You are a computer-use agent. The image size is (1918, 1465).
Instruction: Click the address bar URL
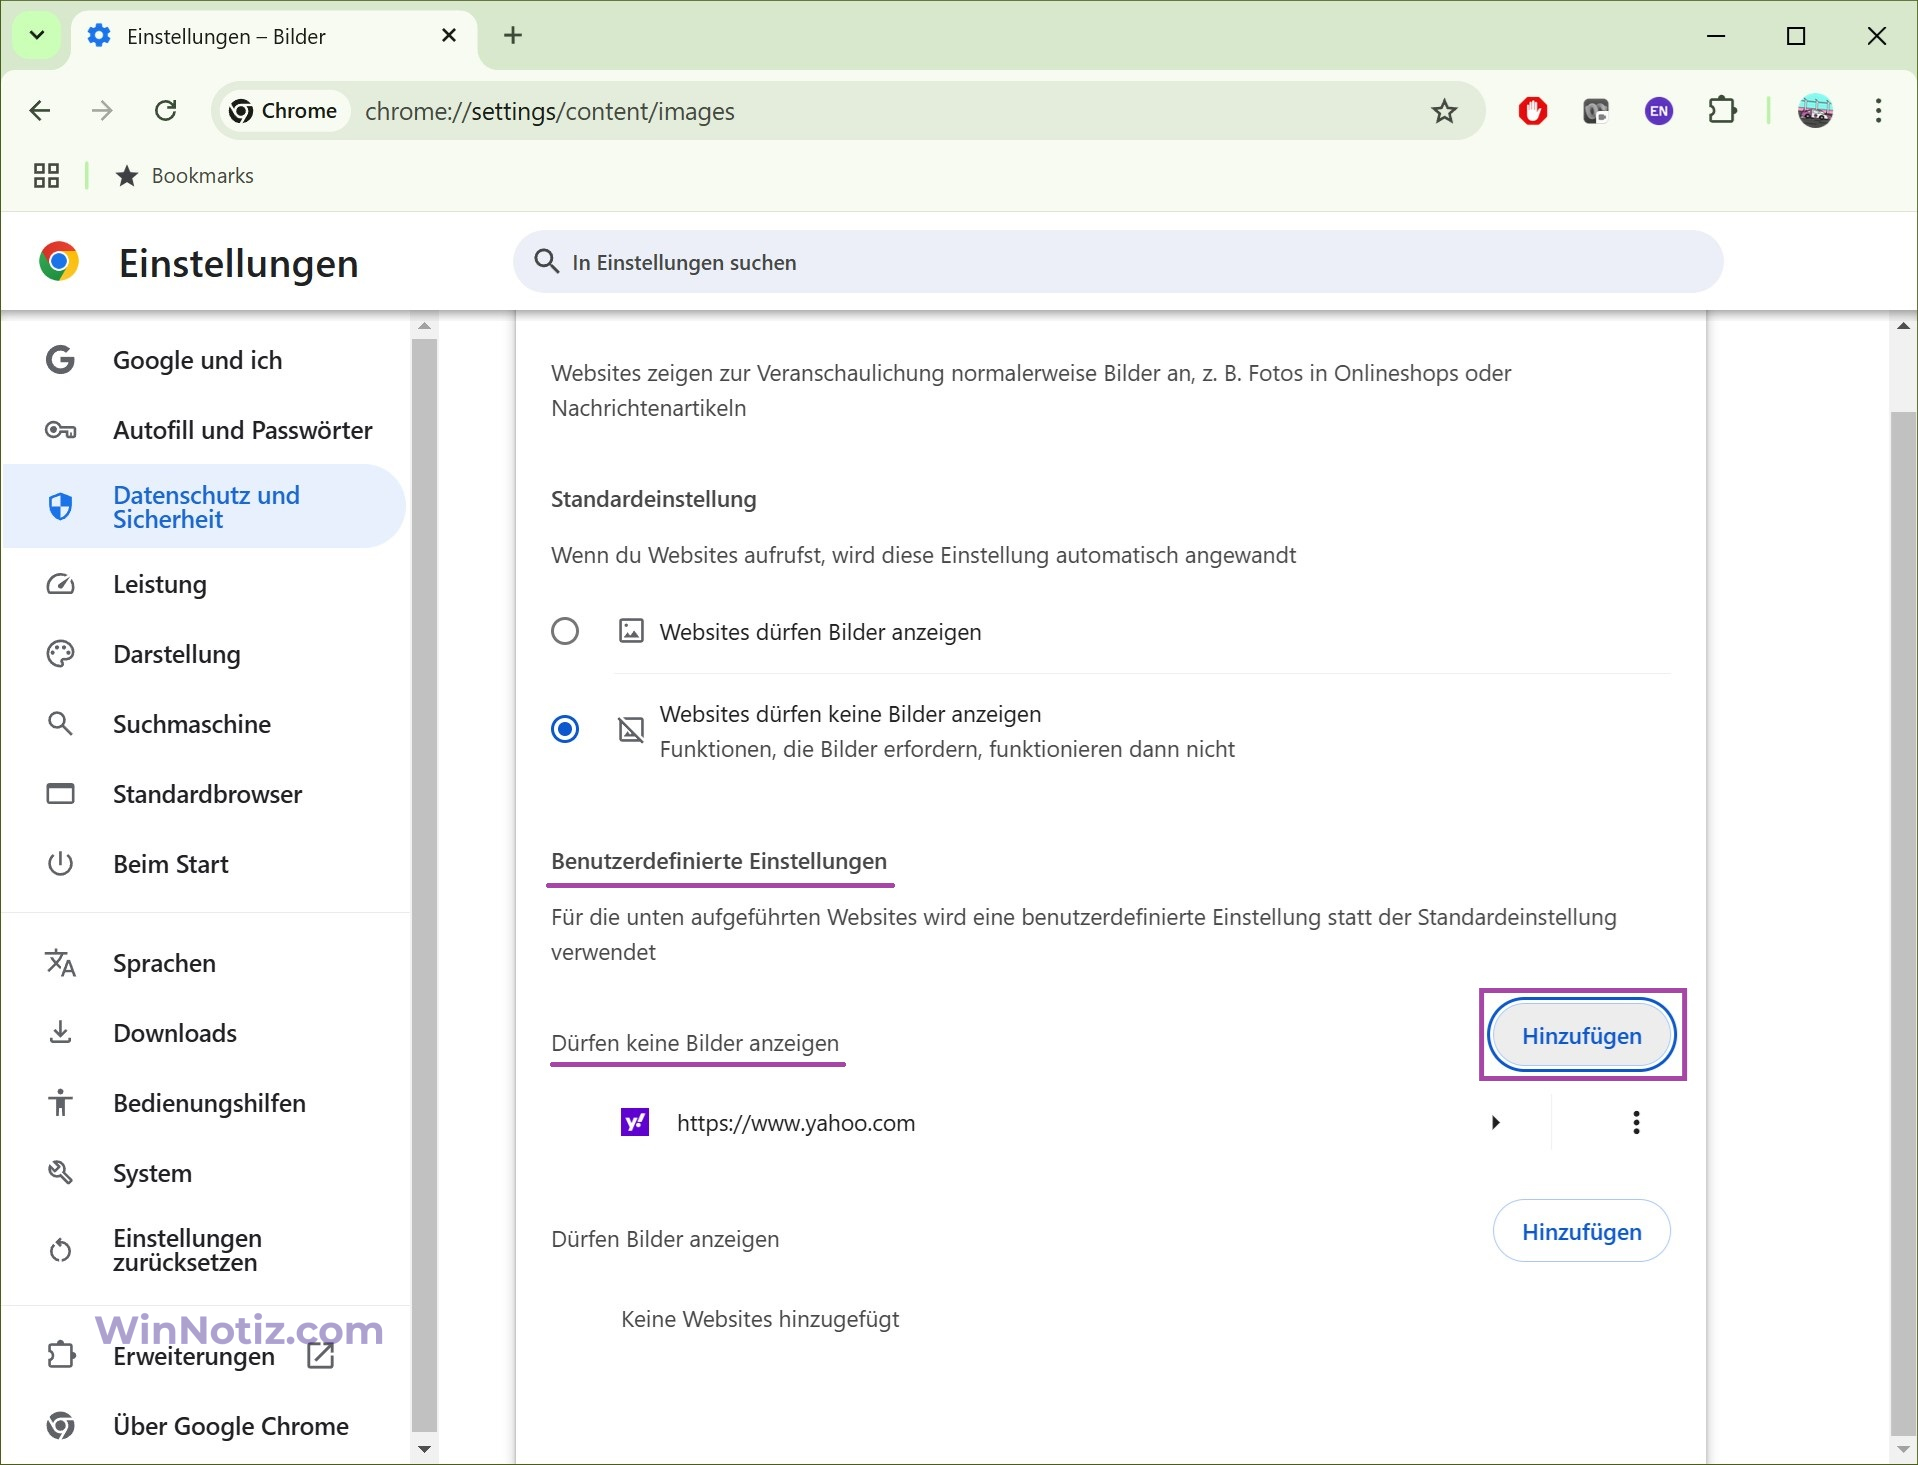pyautogui.click(x=550, y=111)
